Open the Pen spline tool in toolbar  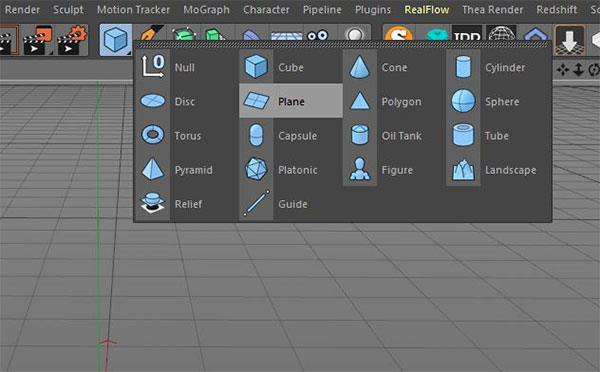pyautogui.click(x=152, y=33)
